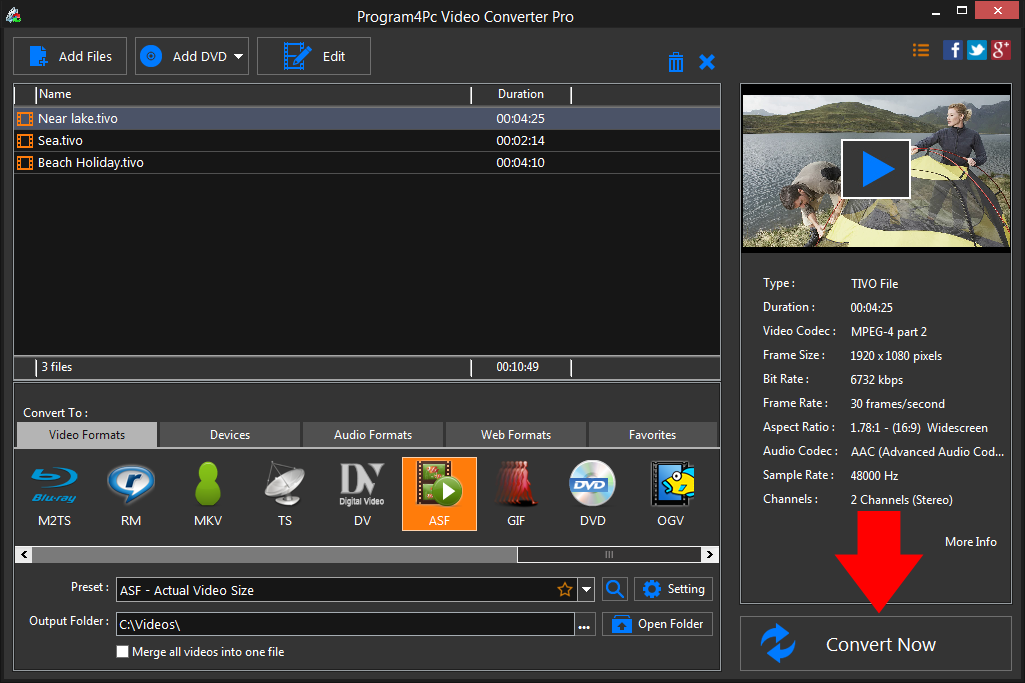The width and height of the screenshot is (1025, 683).
Task: Click the 3 files count text
Action: click(x=57, y=367)
